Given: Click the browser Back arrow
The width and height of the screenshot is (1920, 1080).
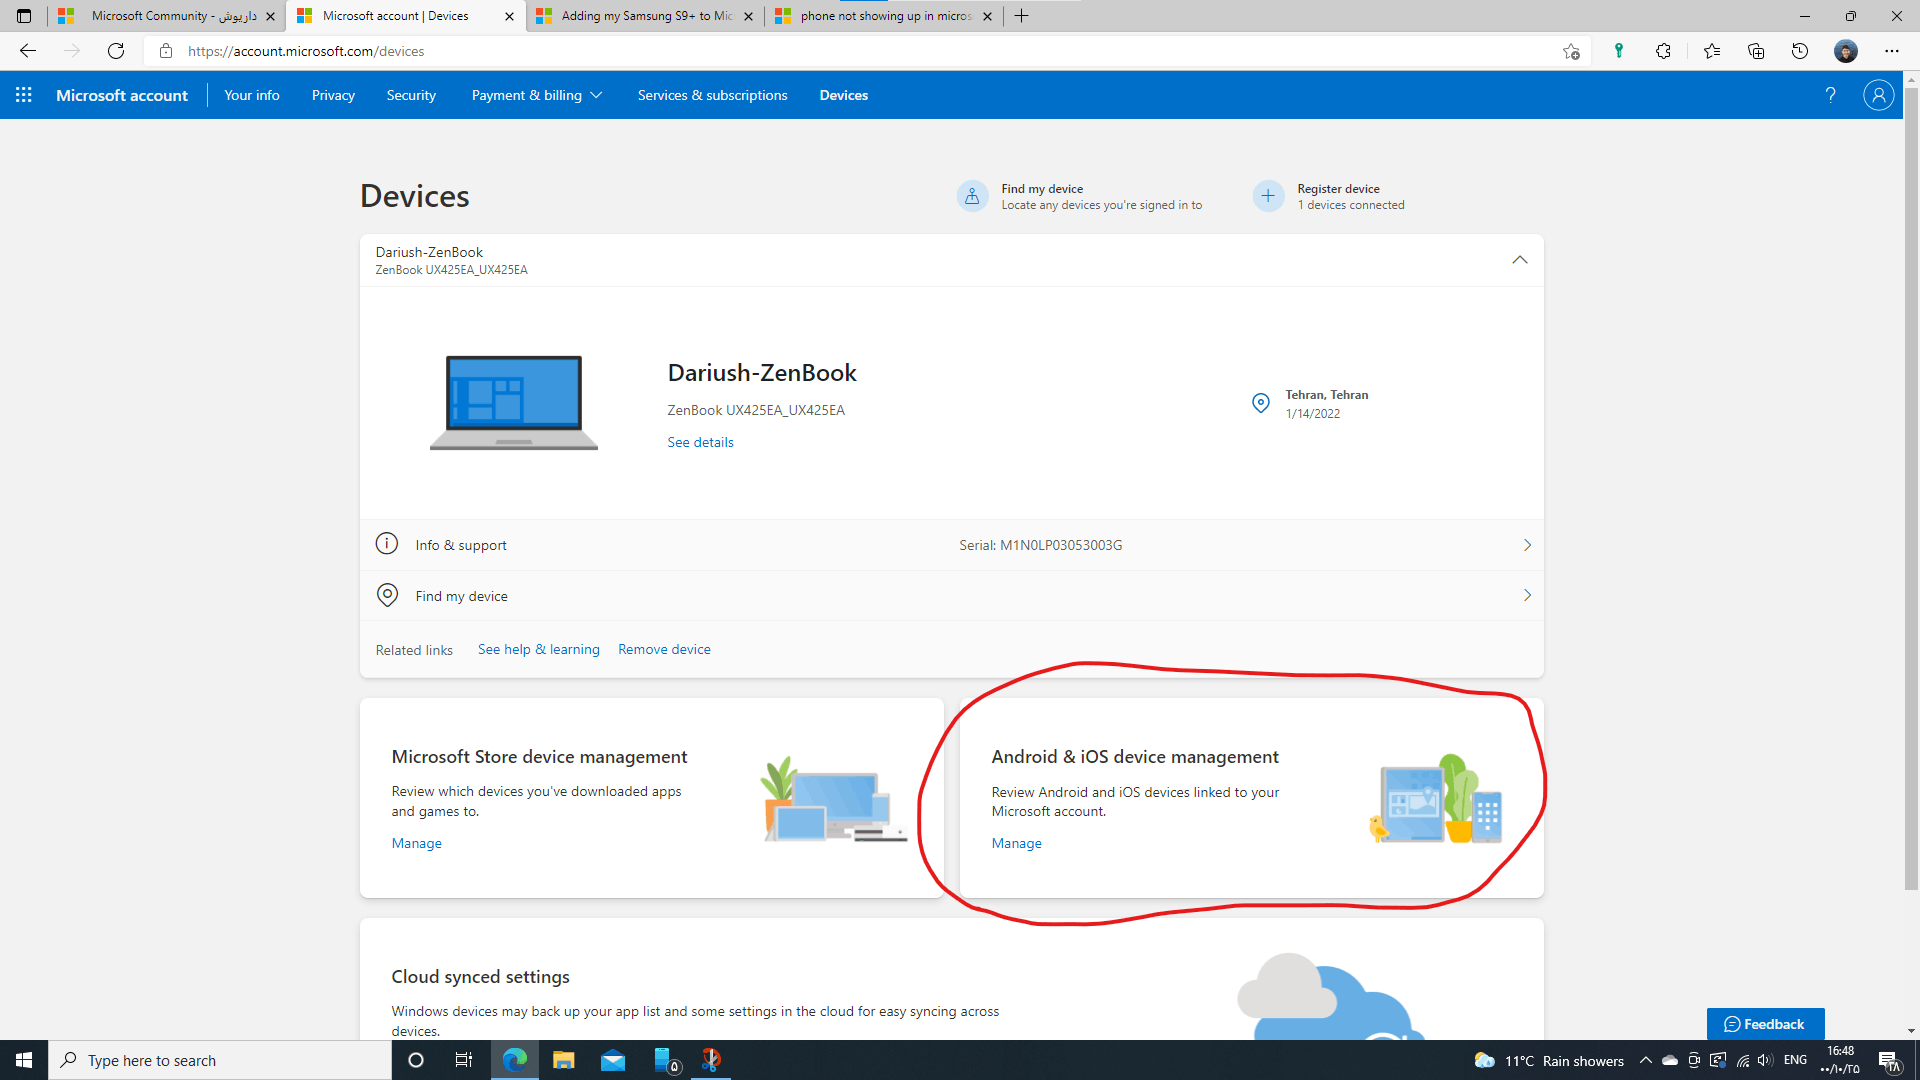Looking at the screenshot, I should [x=28, y=51].
